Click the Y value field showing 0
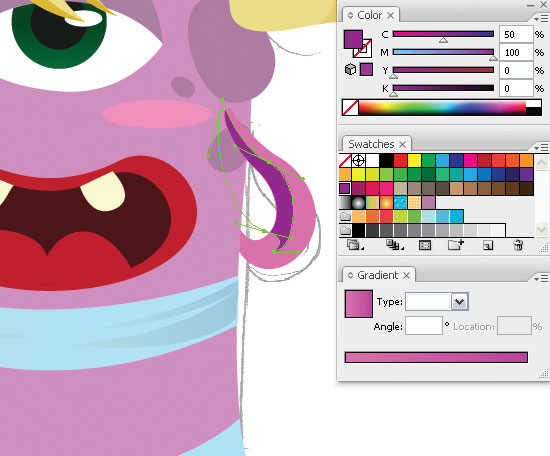 pyautogui.click(x=516, y=71)
